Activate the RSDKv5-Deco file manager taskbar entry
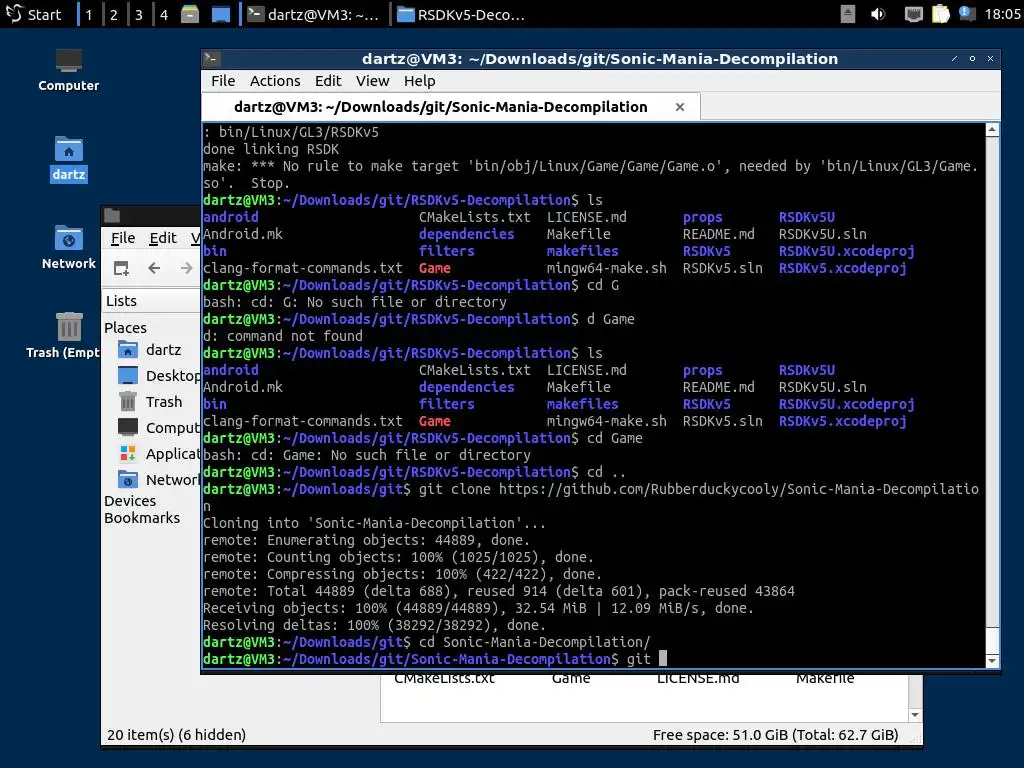The image size is (1024, 768). pos(461,14)
